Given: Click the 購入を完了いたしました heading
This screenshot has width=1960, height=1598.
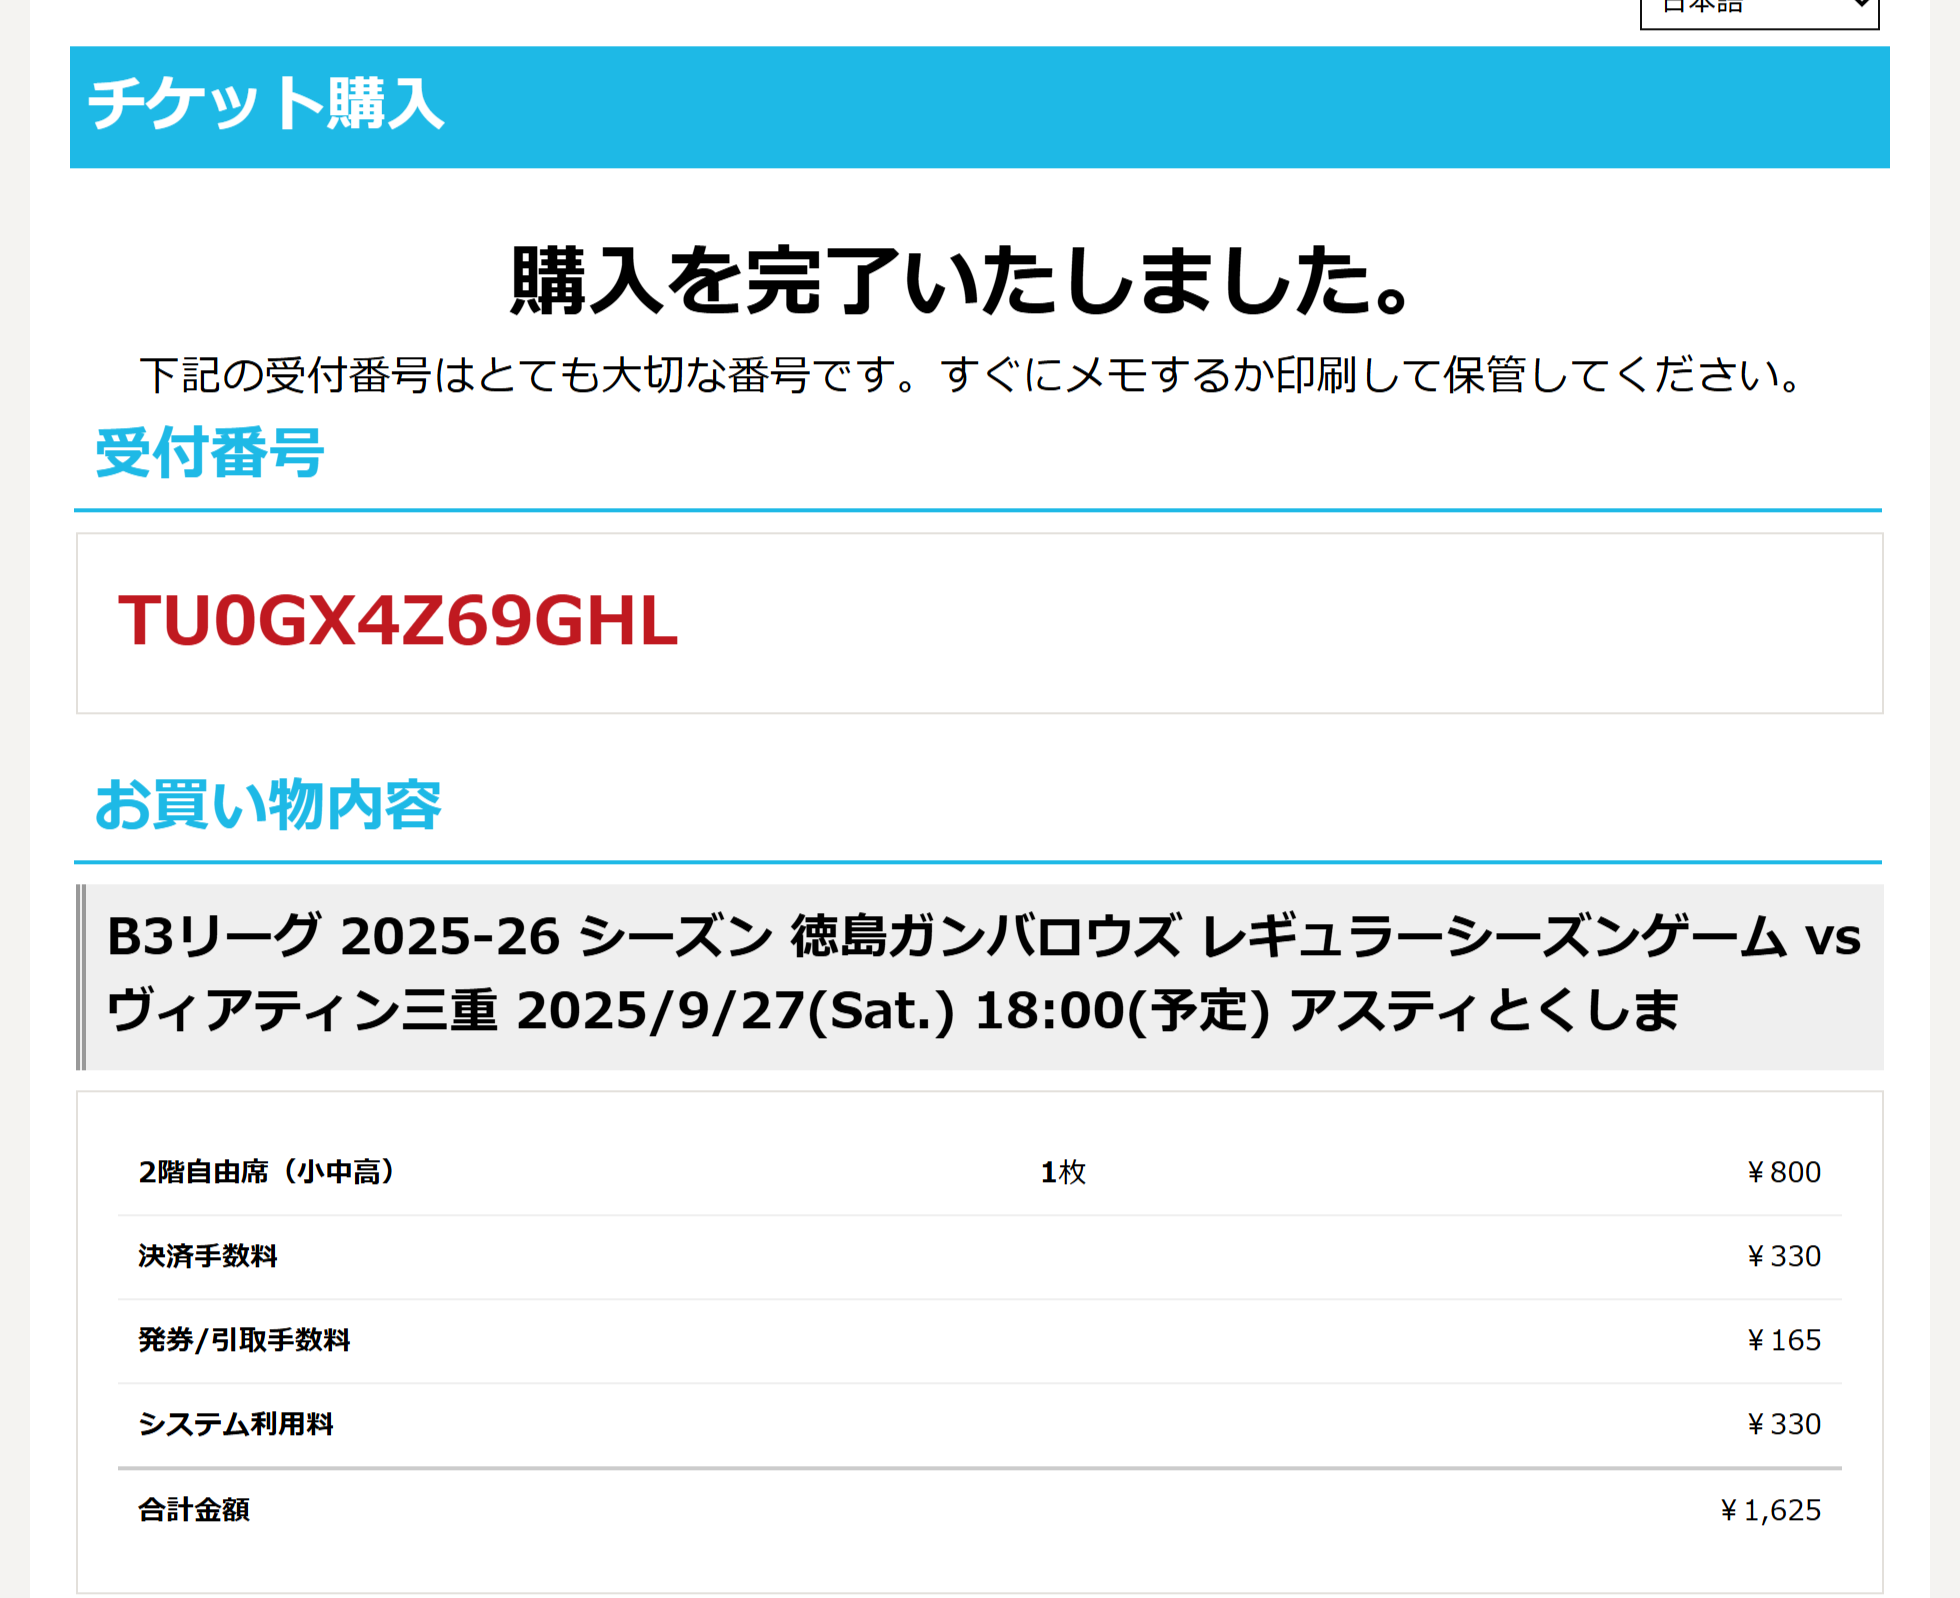Looking at the screenshot, I should tap(960, 281).
